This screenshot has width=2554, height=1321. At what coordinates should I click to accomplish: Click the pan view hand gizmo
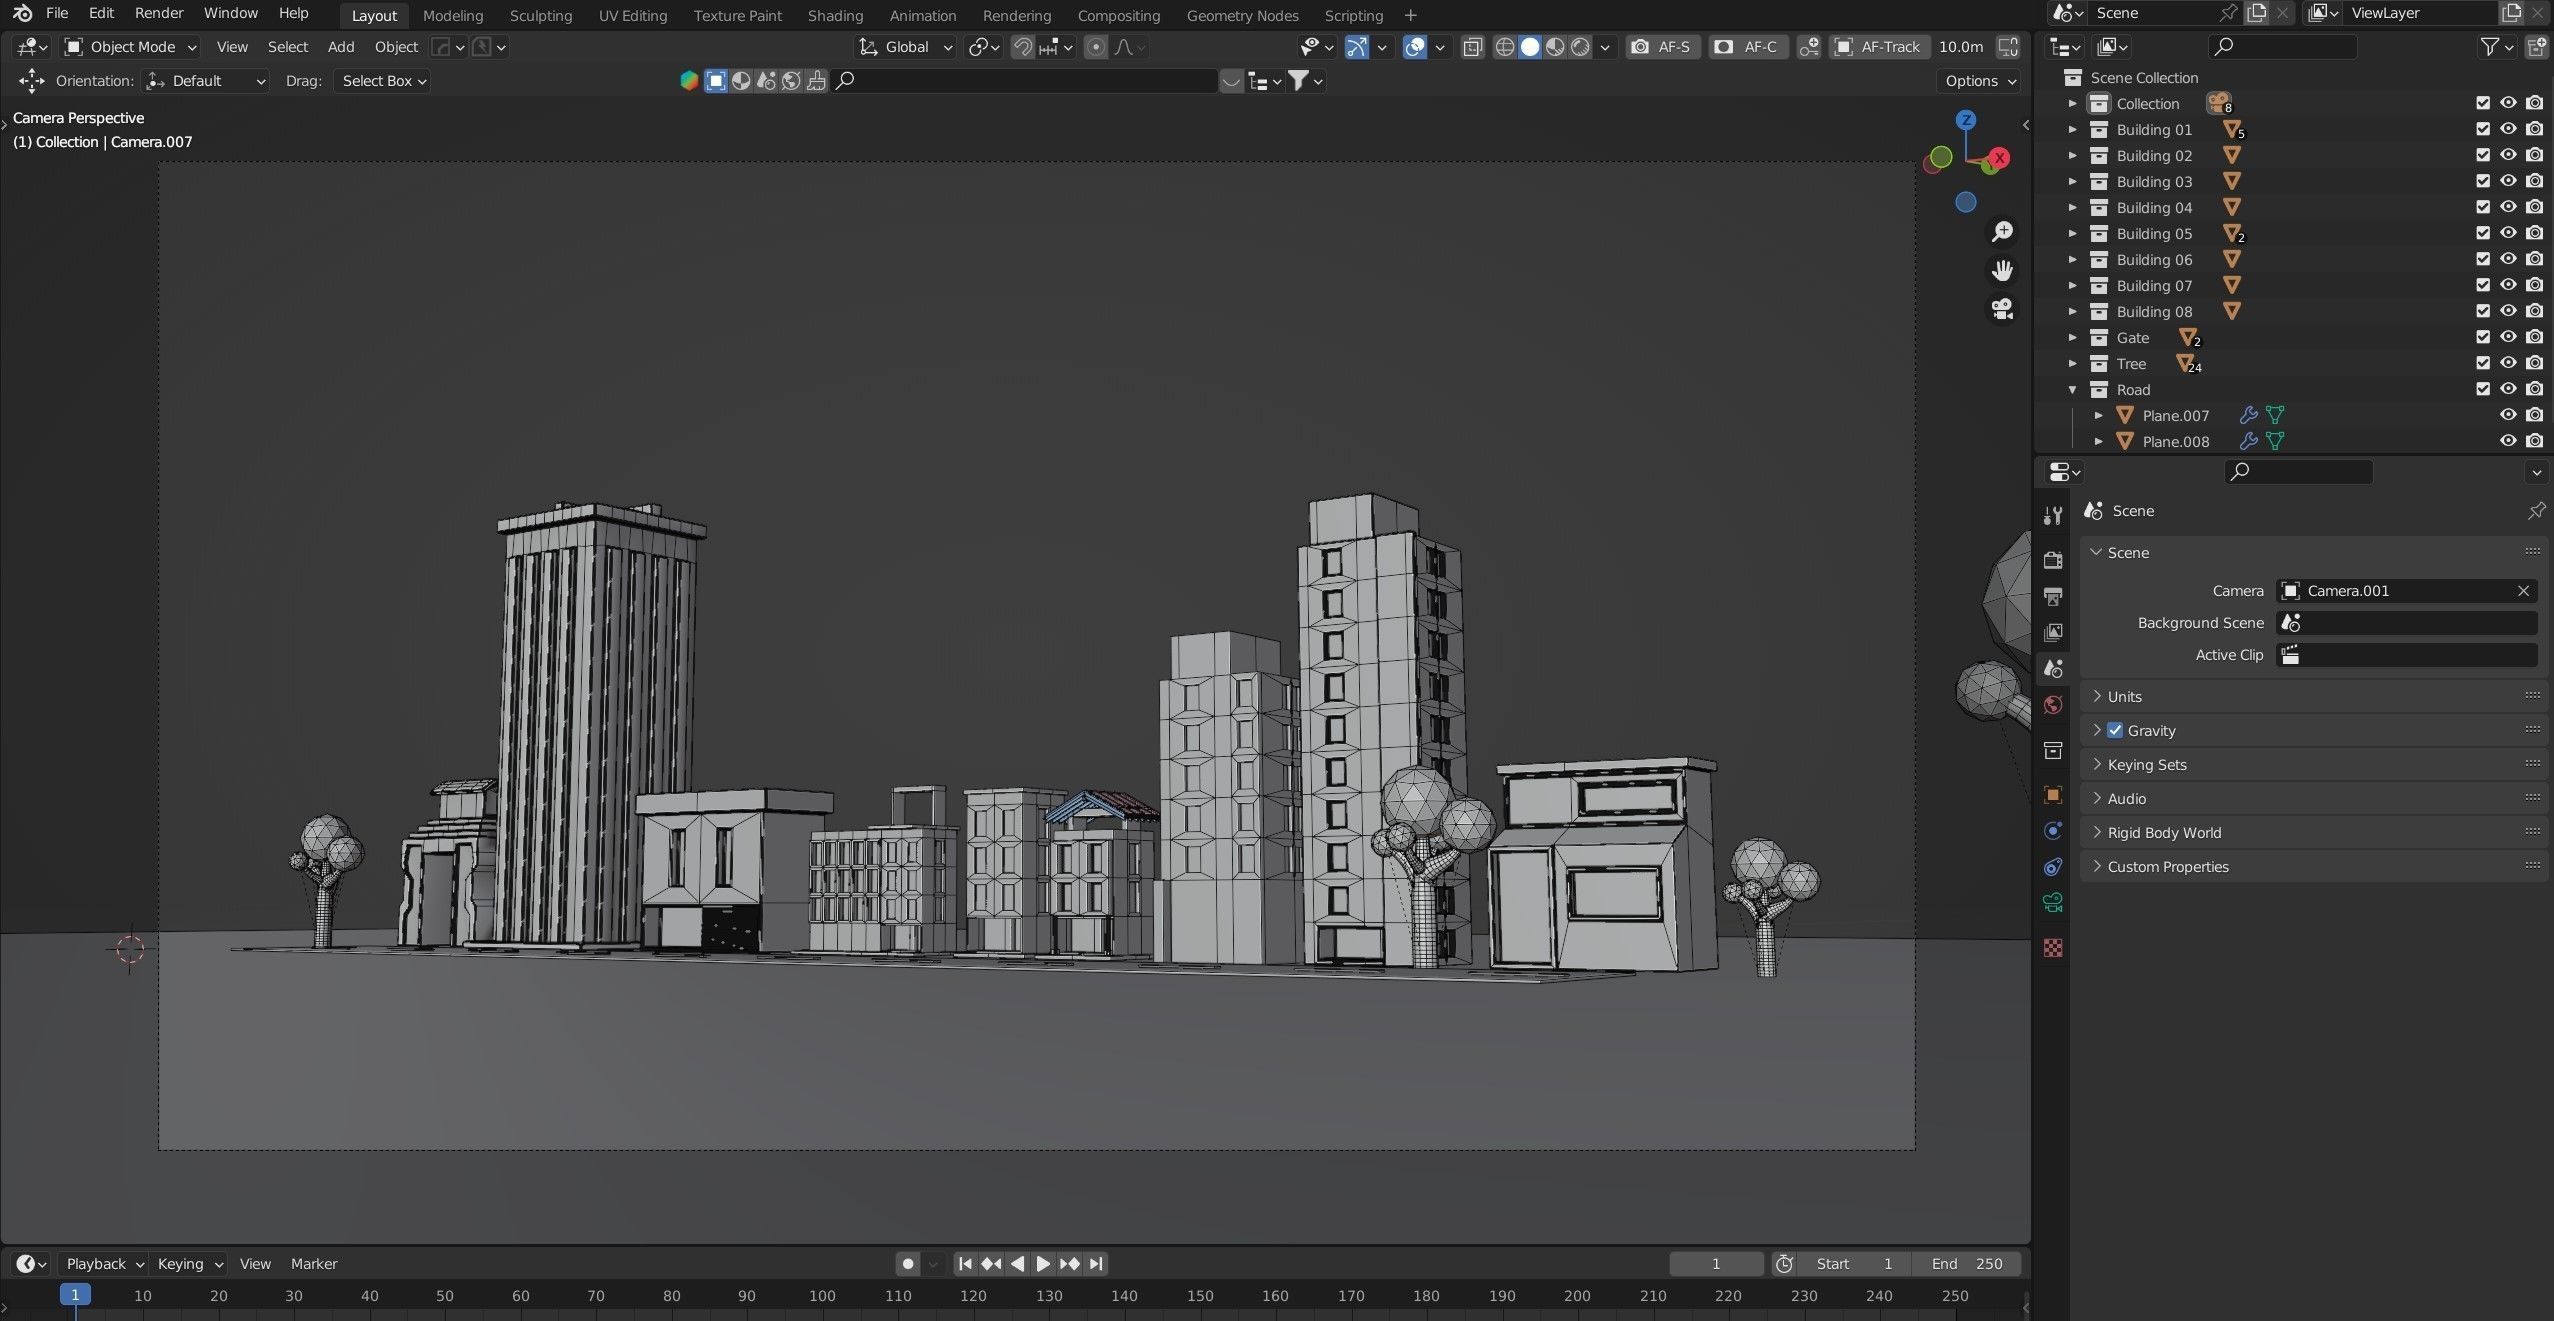pos(2002,271)
